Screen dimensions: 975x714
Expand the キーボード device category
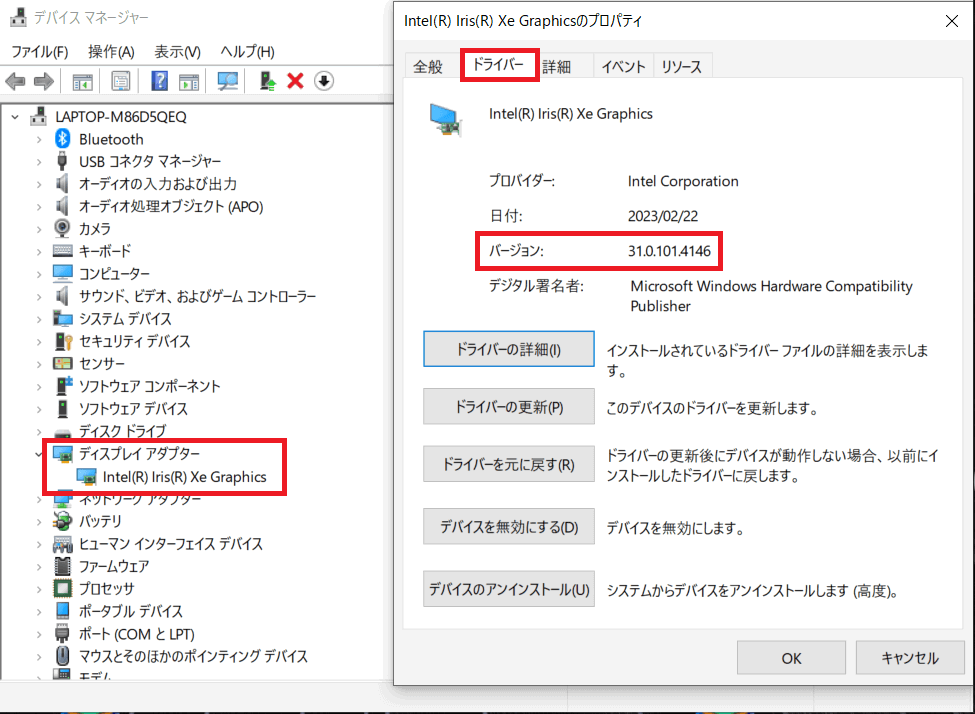click(39, 251)
